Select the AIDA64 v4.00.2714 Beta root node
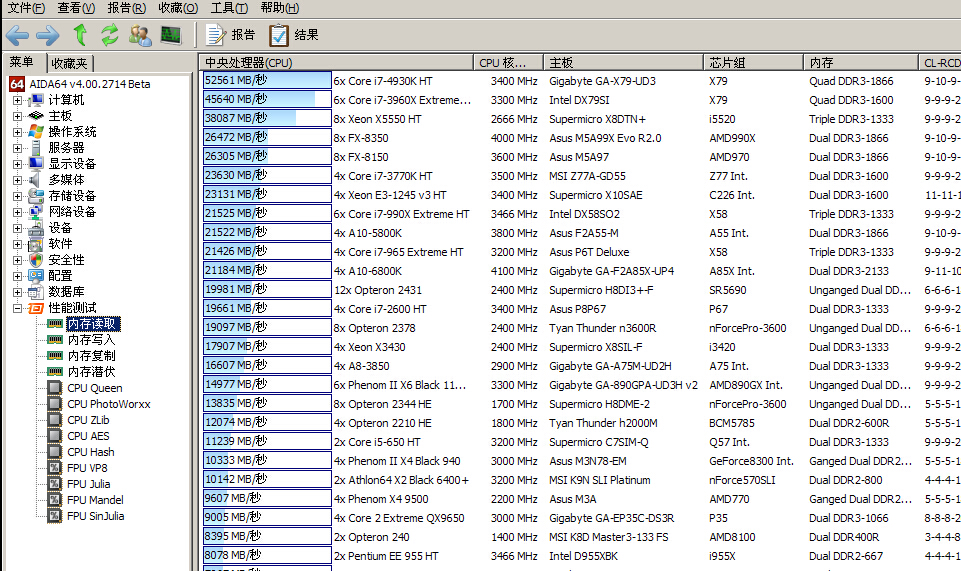Image resolution: width=961 pixels, height=571 pixels. point(89,84)
